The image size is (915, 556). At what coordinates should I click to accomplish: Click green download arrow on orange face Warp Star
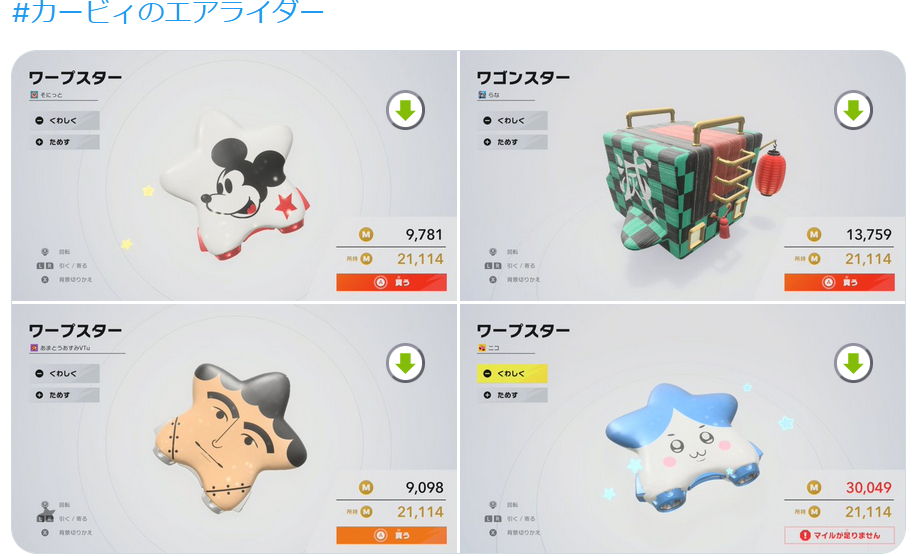pyautogui.click(x=406, y=363)
